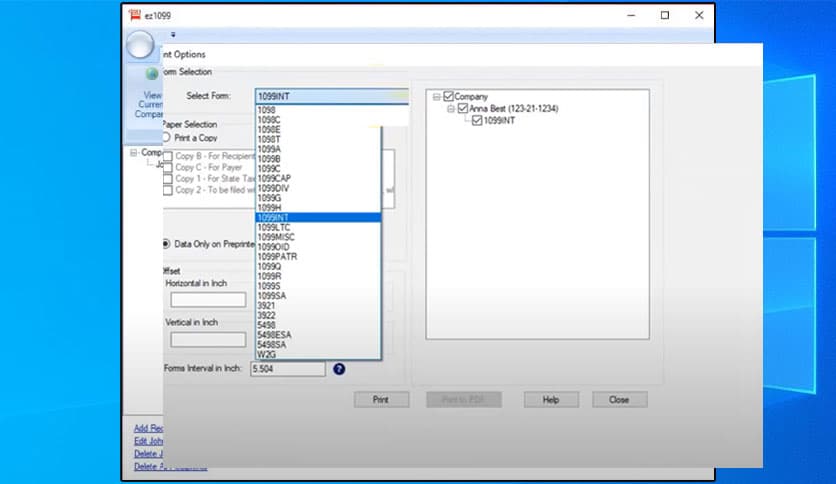Collapse the Anna Best tree node
Image resolution: width=836 pixels, height=484 pixels.
coord(451,109)
